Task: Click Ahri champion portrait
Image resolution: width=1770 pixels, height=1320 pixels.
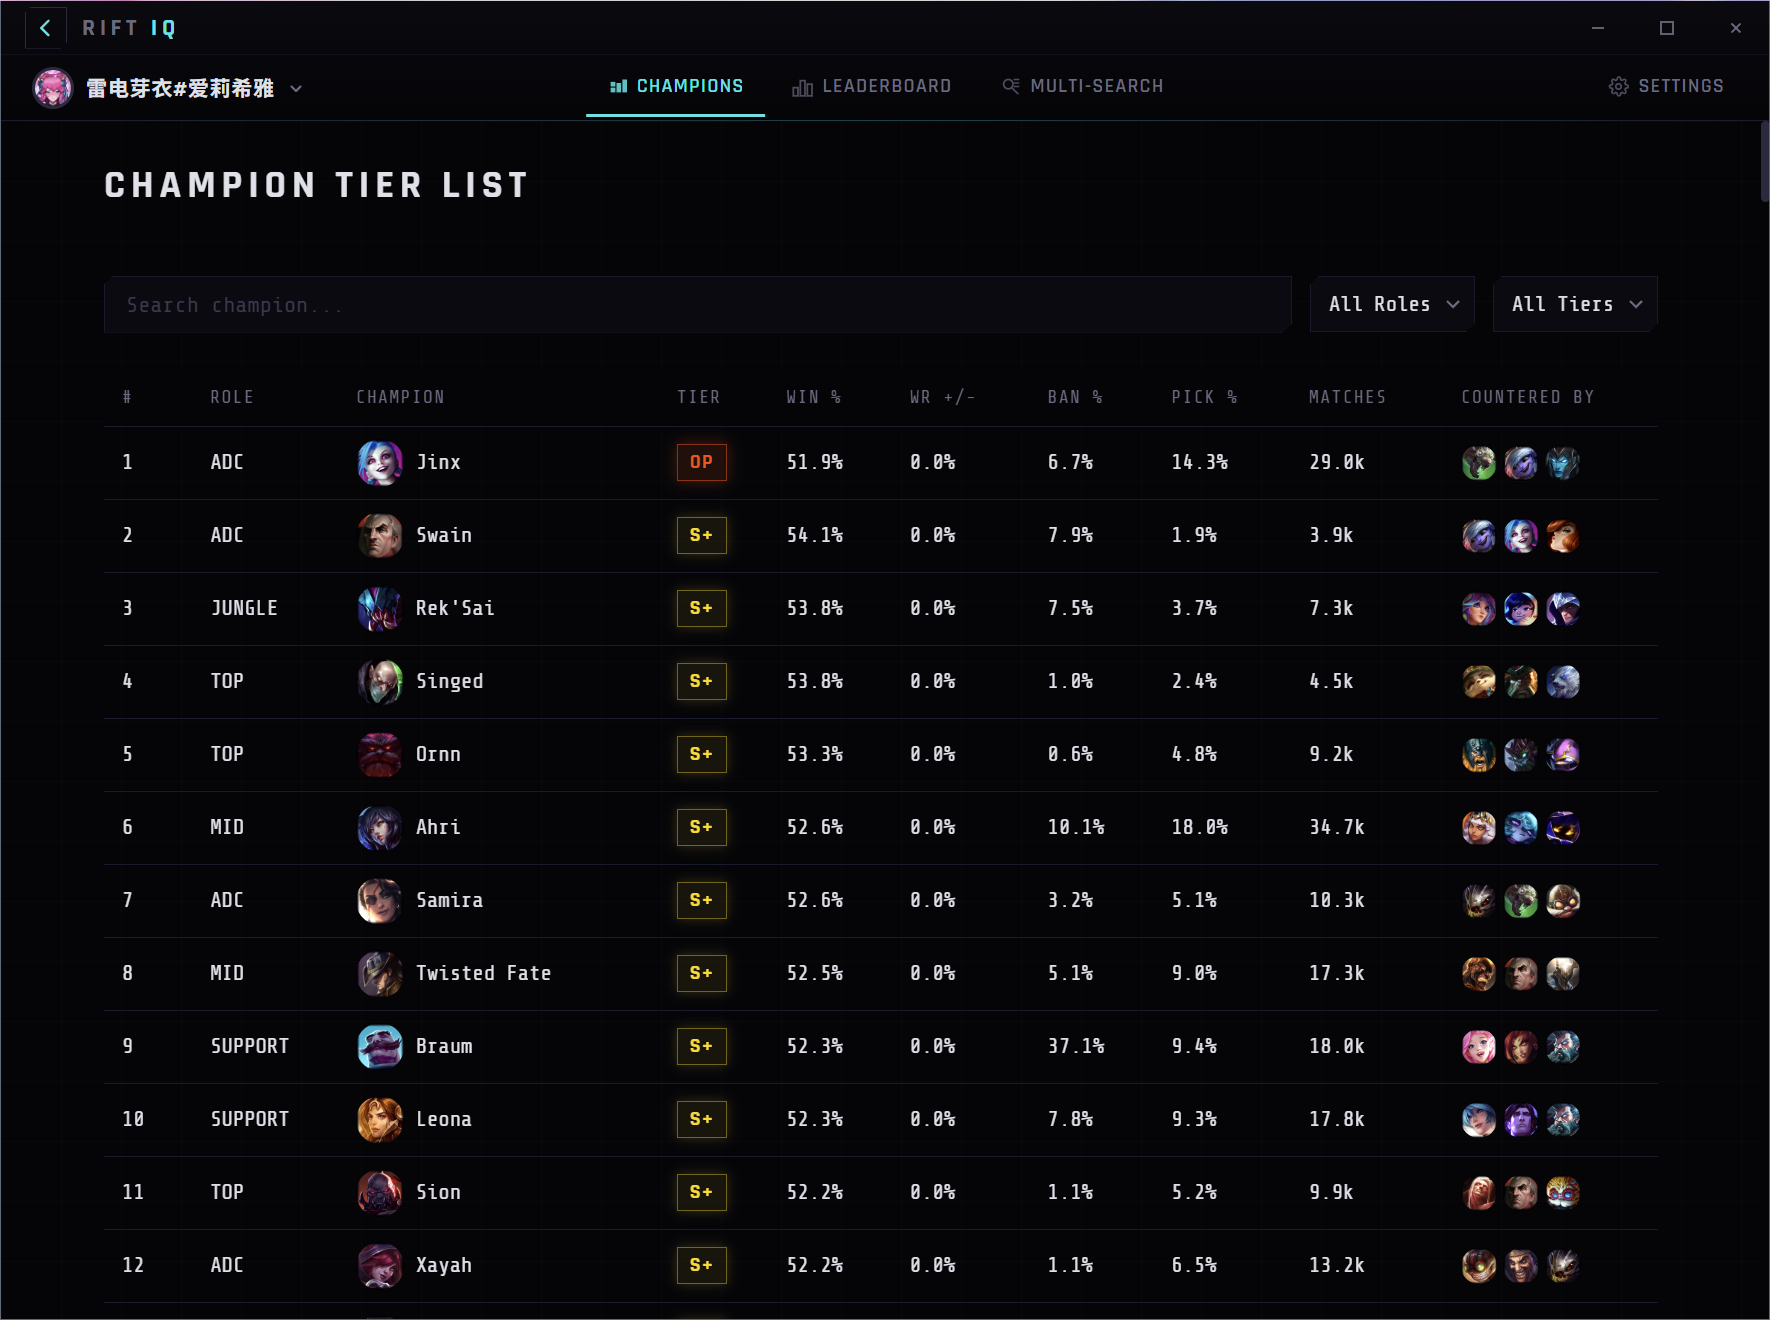Action: pos(380,827)
